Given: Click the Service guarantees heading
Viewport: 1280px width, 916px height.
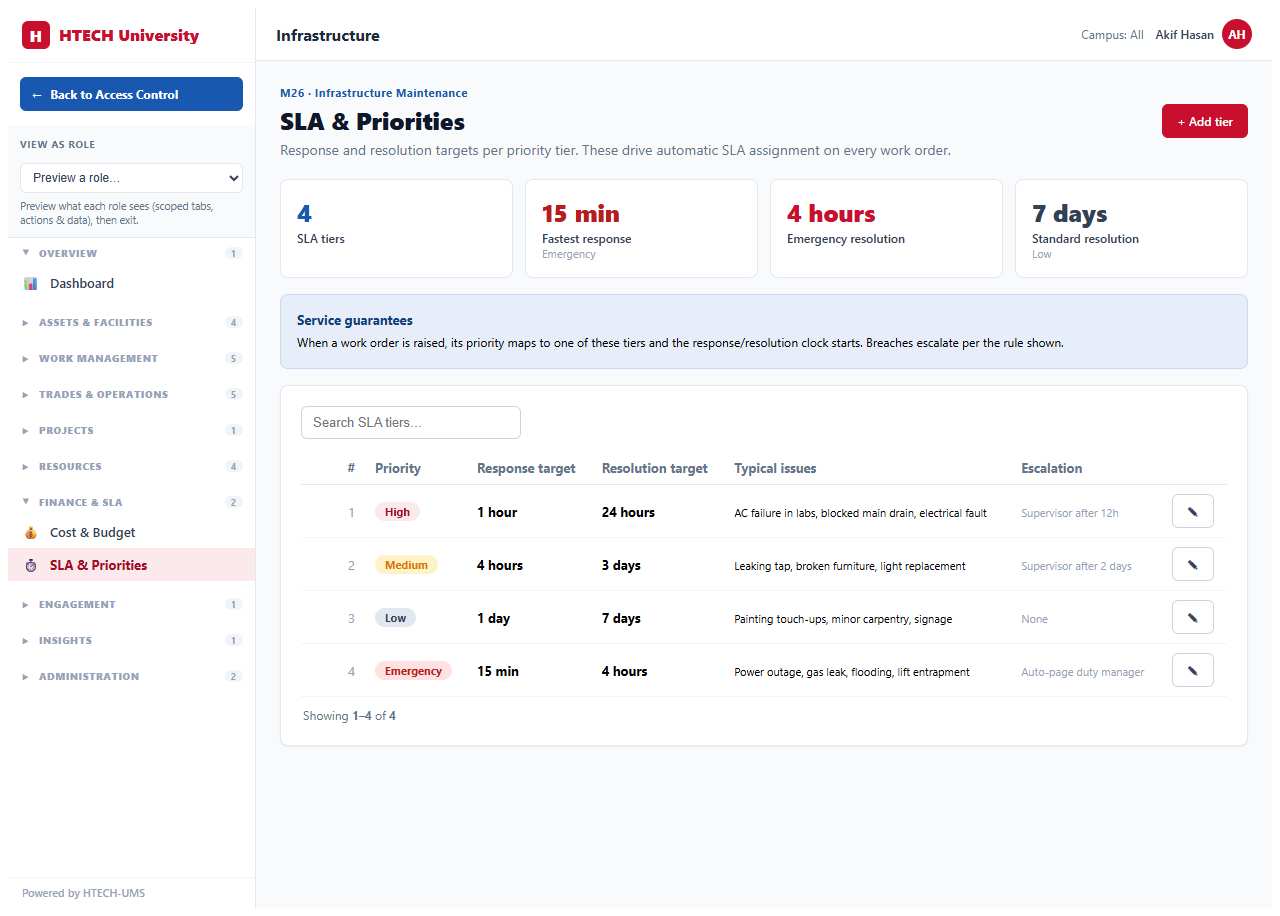Looking at the screenshot, I should pyautogui.click(x=355, y=321).
